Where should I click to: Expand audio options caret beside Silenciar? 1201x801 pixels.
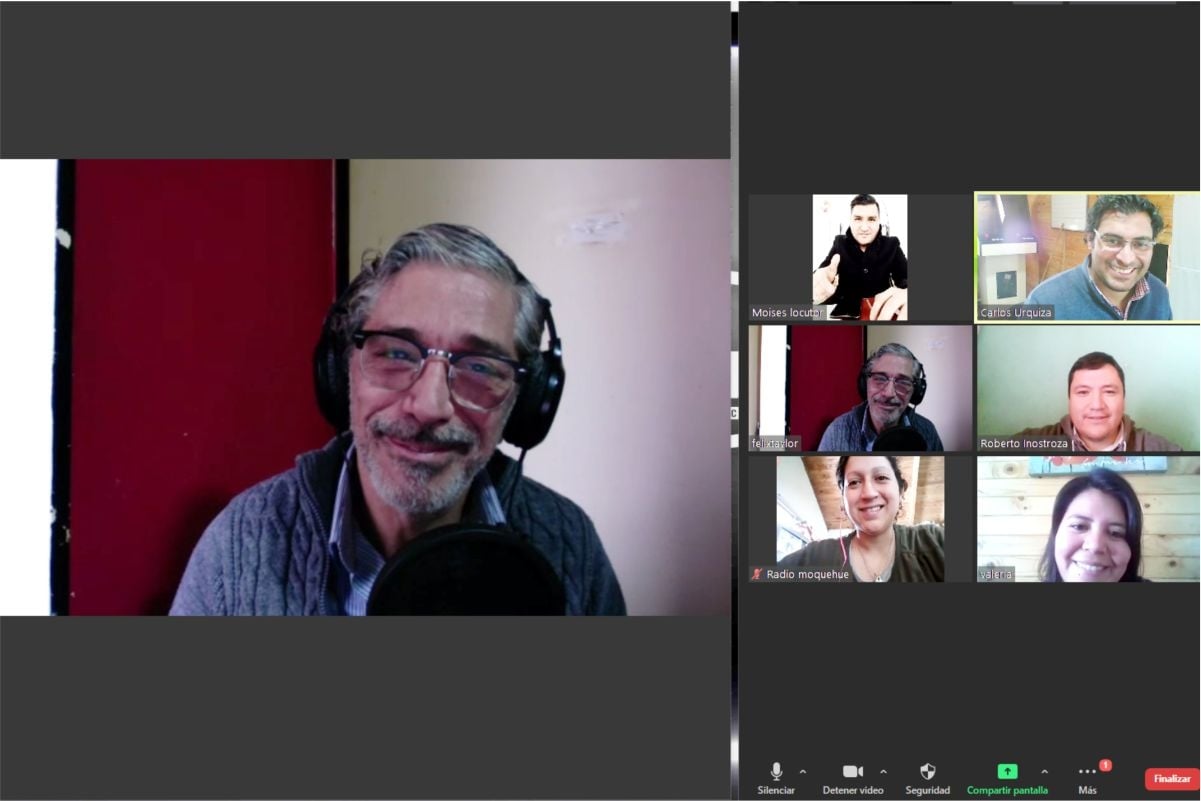point(803,771)
